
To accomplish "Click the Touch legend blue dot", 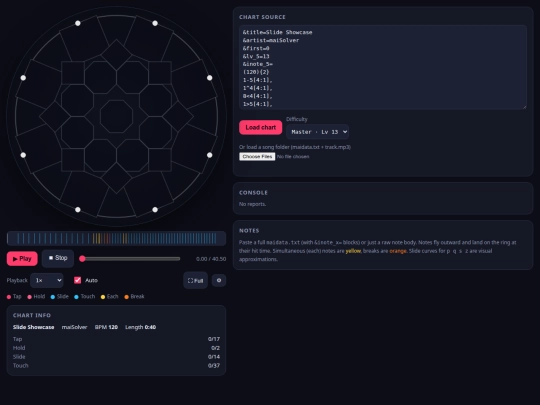I will (x=76, y=297).
